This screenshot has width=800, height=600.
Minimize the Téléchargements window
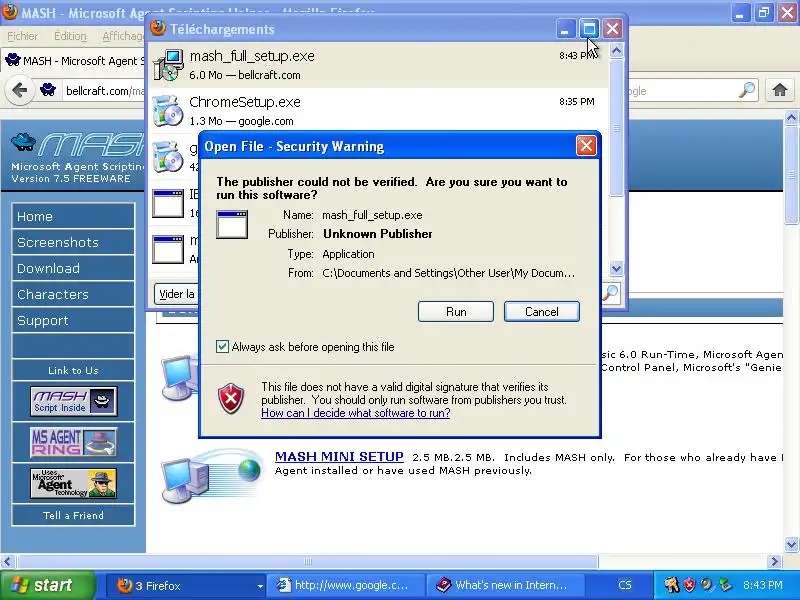tap(565, 29)
